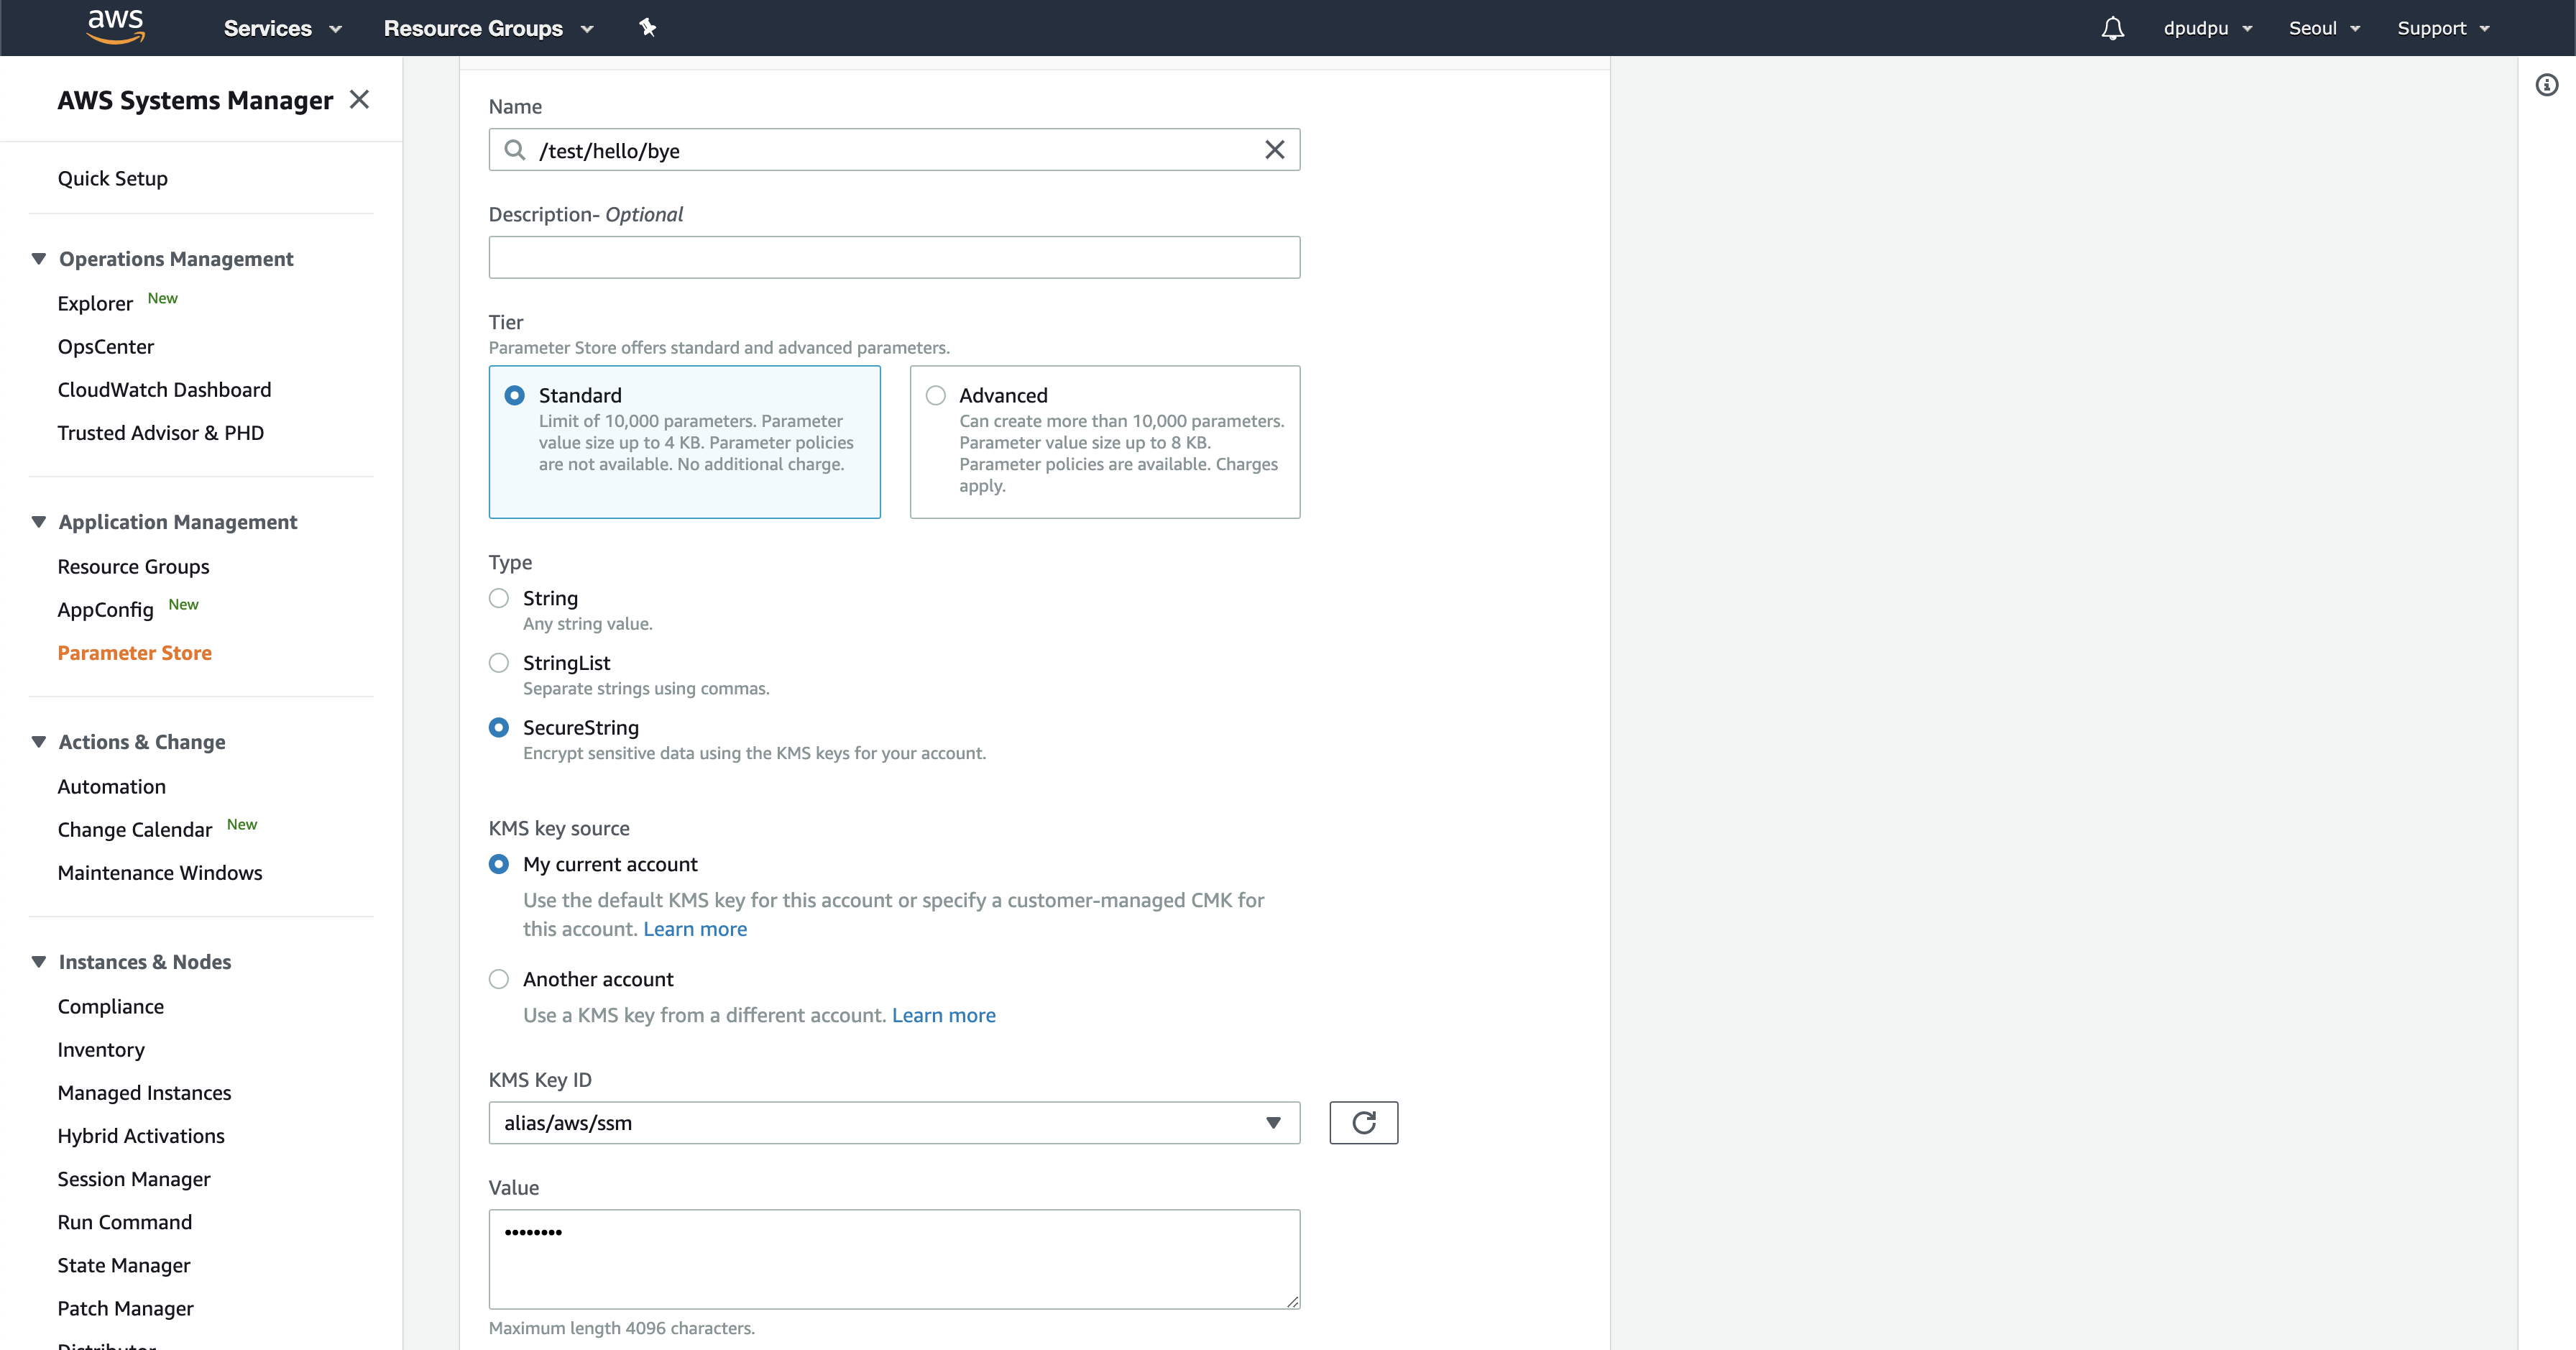This screenshot has width=2576, height=1350.
Task: Clear the Name field with X icon
Action: (x=1274, y=150)
